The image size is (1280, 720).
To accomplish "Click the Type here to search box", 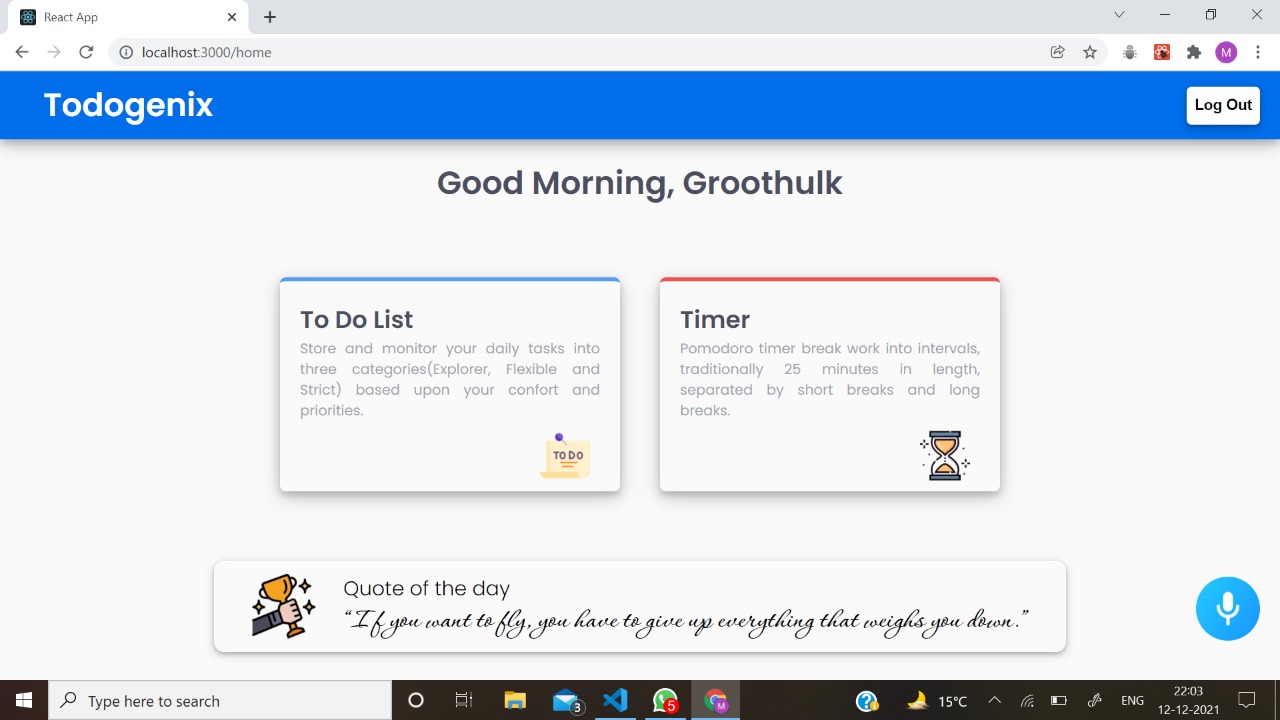I will pyautogui.click(x=220, y=700).
